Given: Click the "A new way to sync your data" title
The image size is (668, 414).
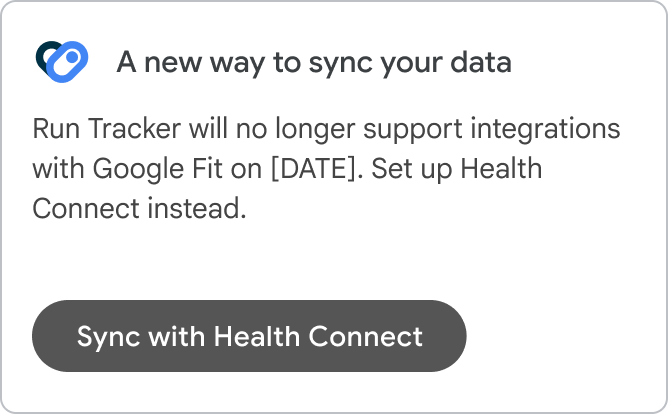Looking at the screenshot, I should 314,62.
